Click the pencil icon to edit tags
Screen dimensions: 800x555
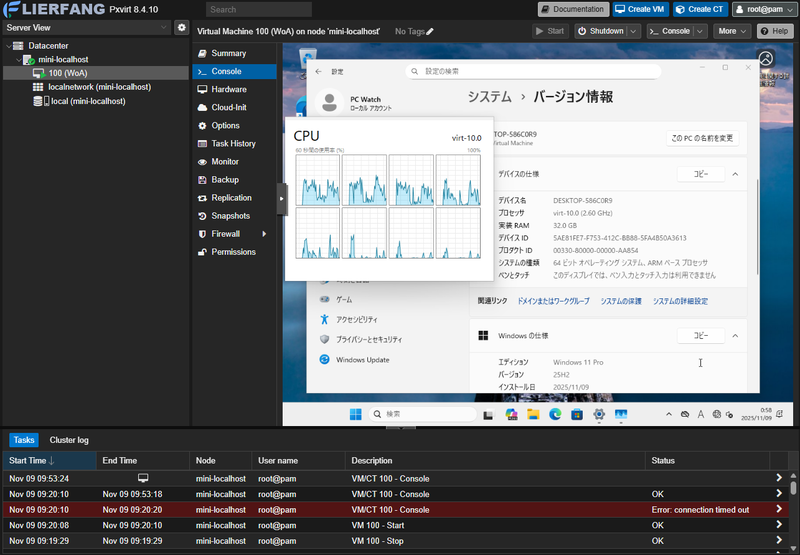430,32
